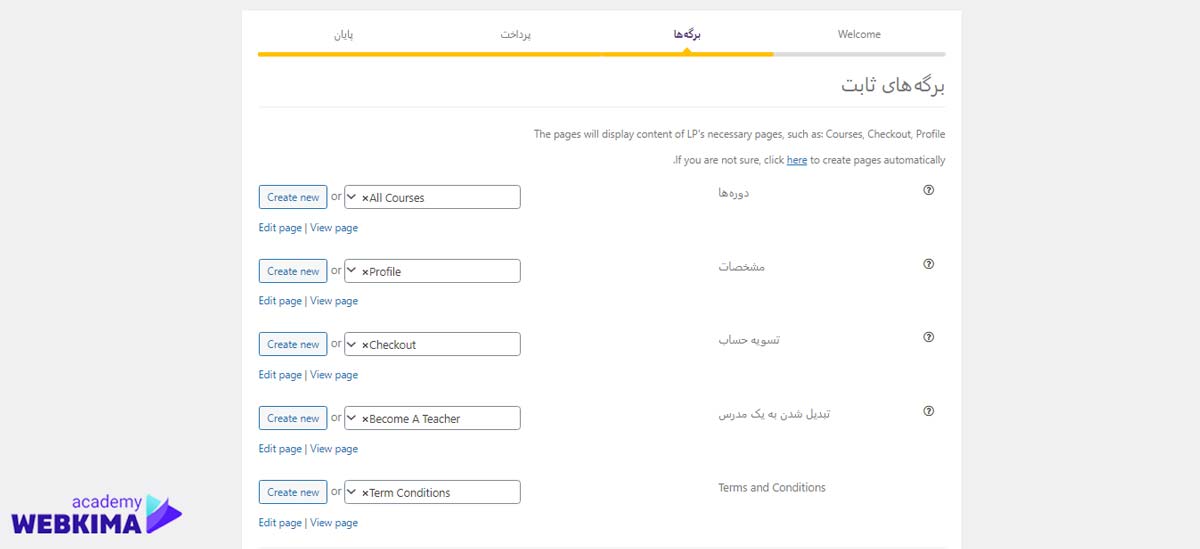Open the Term Conditions page dropdown
This screenshot has height=549, width=1200.
(x=432, y=492)
